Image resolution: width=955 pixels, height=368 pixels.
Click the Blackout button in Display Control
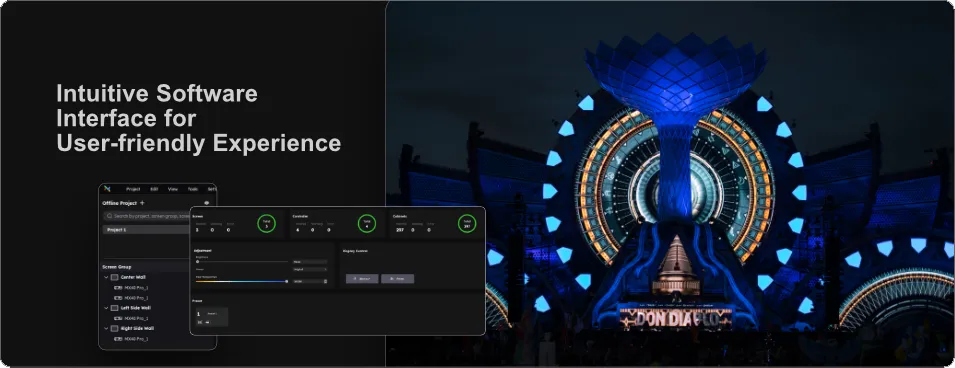click(x=362, y=278)
